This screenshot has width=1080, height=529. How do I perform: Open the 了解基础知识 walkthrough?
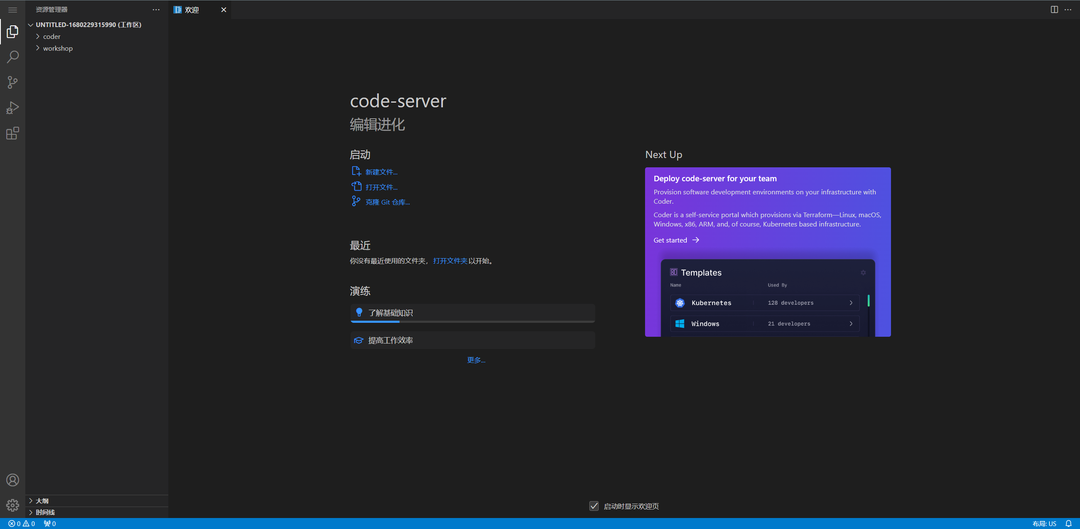pyautogui.click(x=472, y=313)
